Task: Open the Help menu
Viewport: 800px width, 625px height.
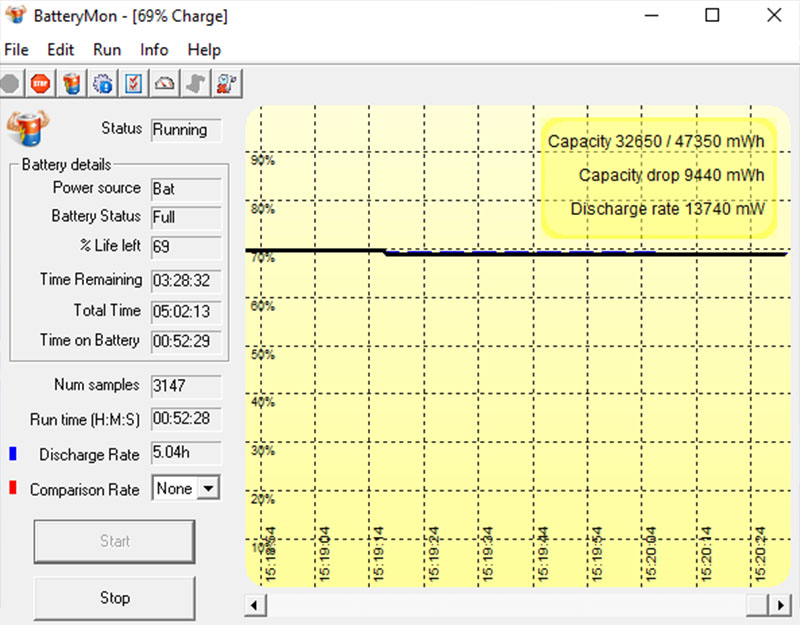Action: tap(204, 49)
